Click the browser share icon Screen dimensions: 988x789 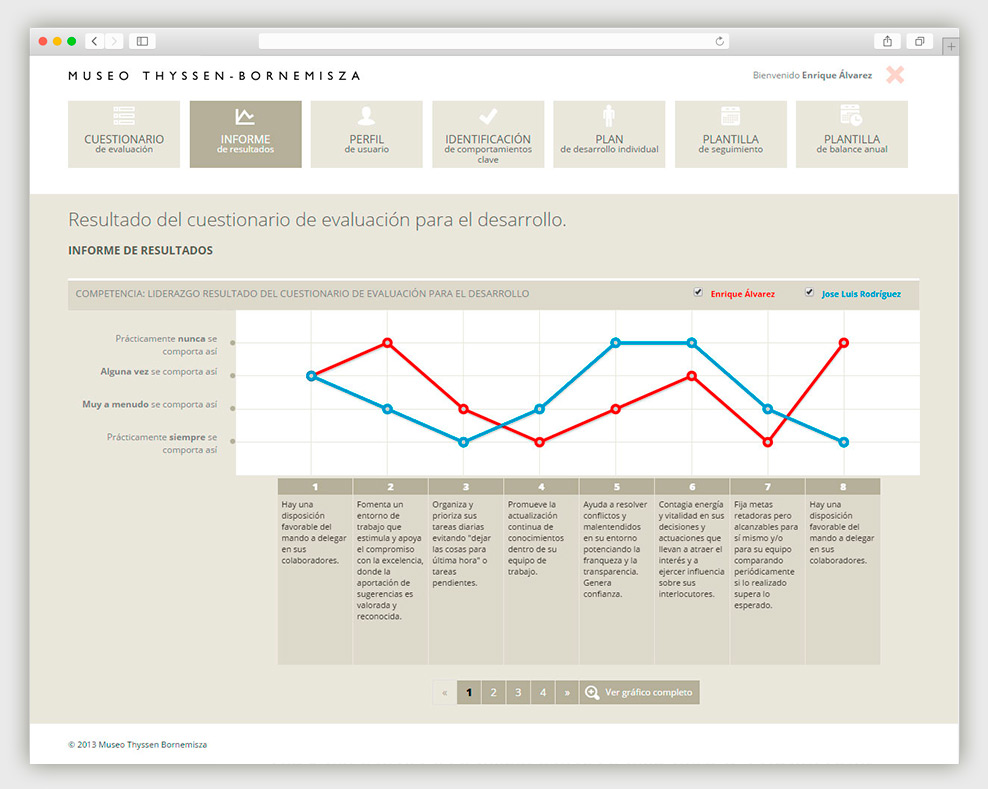pyautogui.click(x=887, y=41)
